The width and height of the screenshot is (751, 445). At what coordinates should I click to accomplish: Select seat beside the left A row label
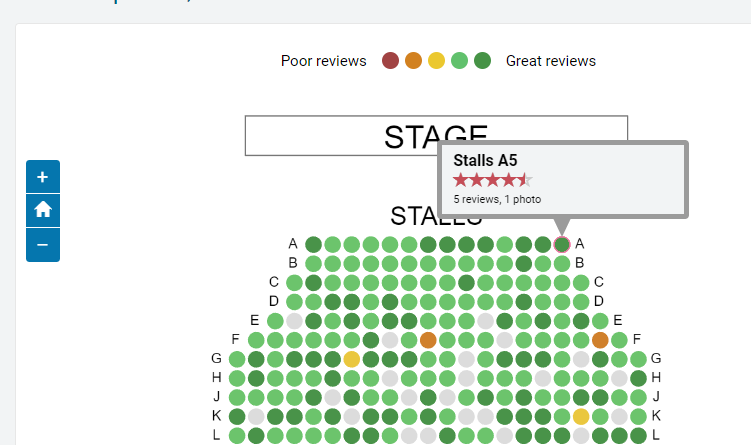click(x=313, y=244)
